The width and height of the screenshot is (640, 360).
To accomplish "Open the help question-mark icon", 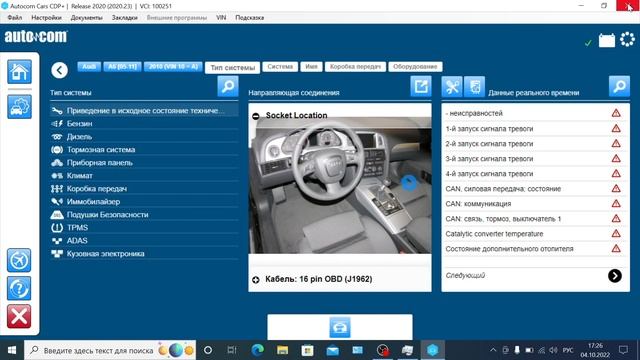I will coord(19,288).
